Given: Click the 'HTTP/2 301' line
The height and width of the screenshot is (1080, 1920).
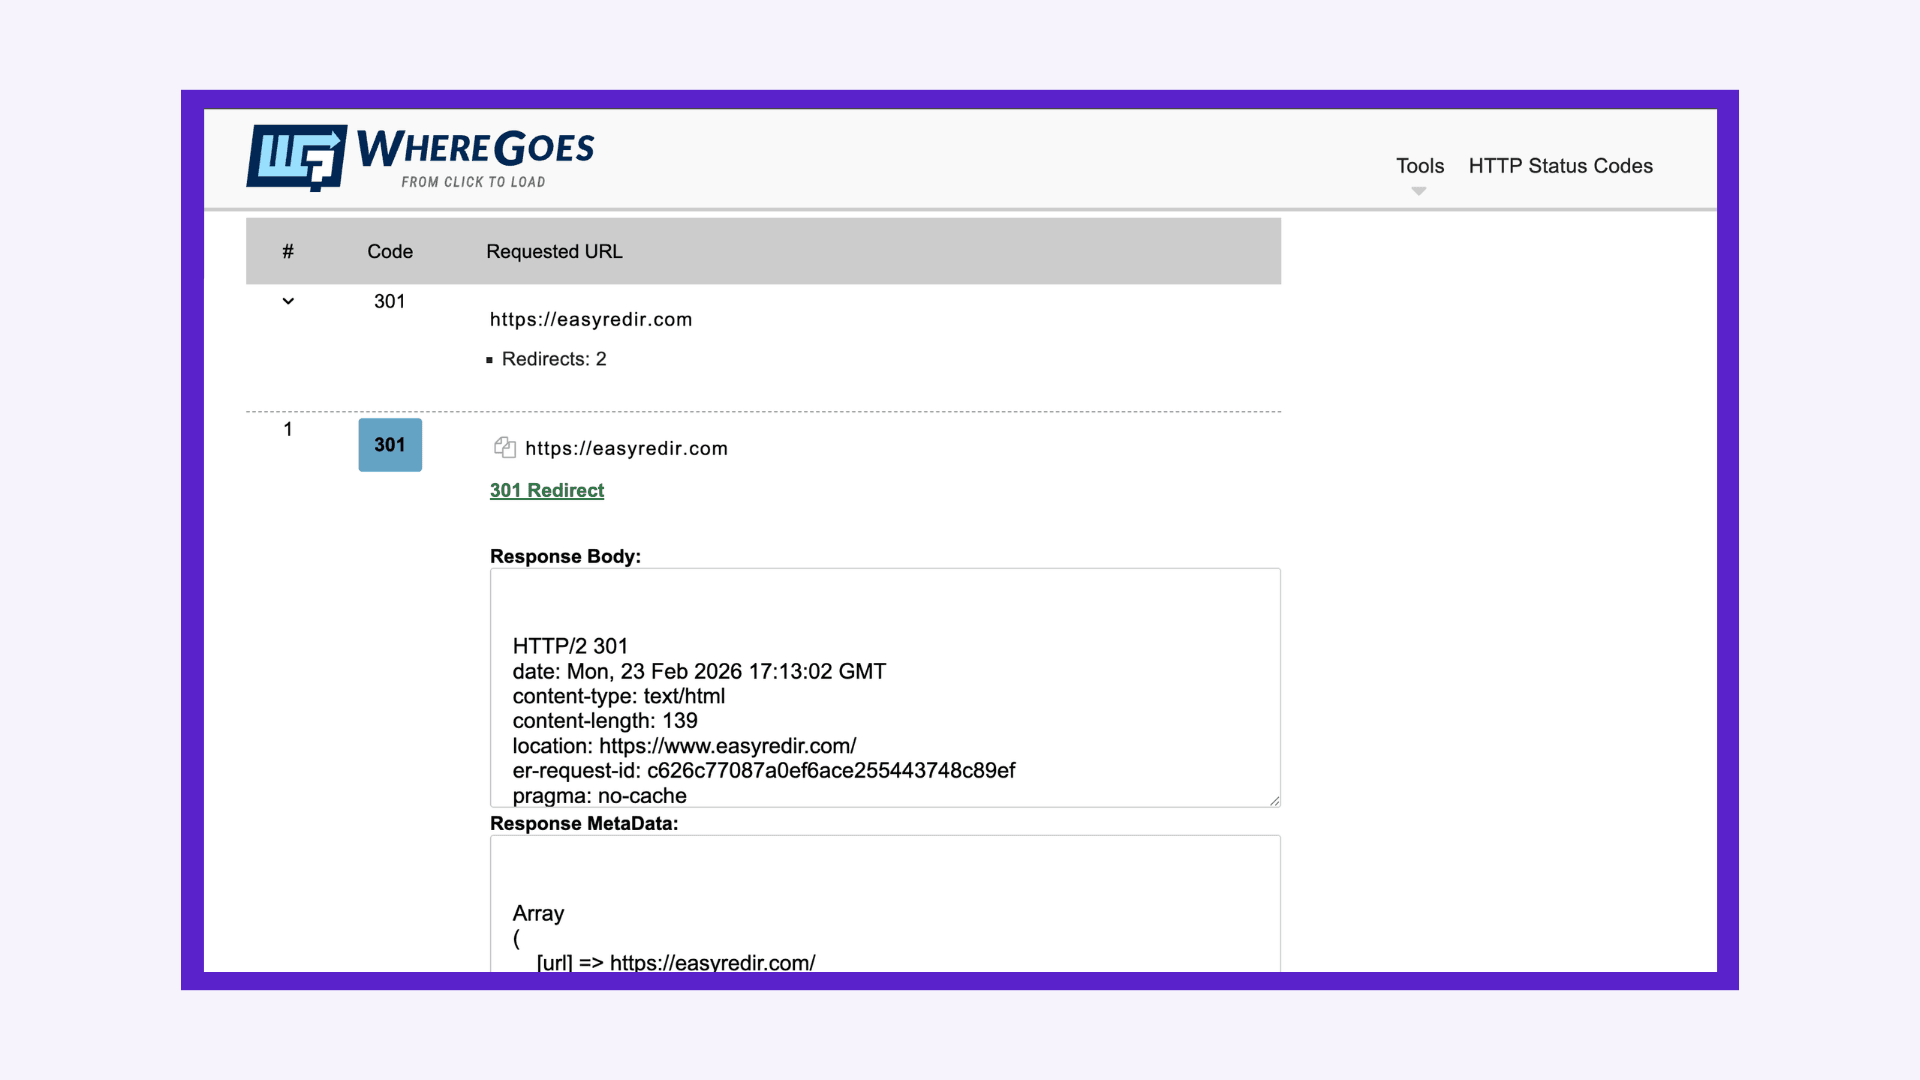Looking at the screenshot, I should (570, 646).
